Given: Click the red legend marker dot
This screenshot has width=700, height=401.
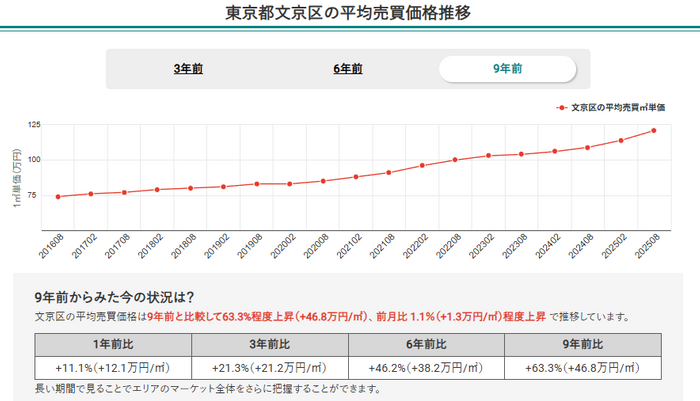Looking at the screenshot, I should pyautogui.click(x=562, y=106).
